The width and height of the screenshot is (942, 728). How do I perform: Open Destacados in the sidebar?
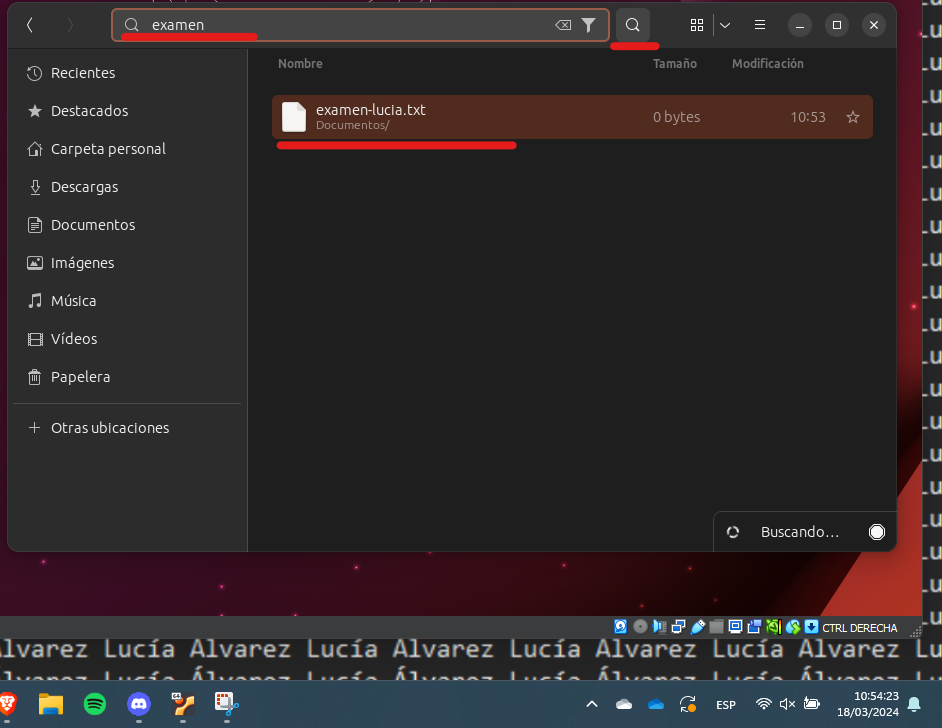pos(89,111)
